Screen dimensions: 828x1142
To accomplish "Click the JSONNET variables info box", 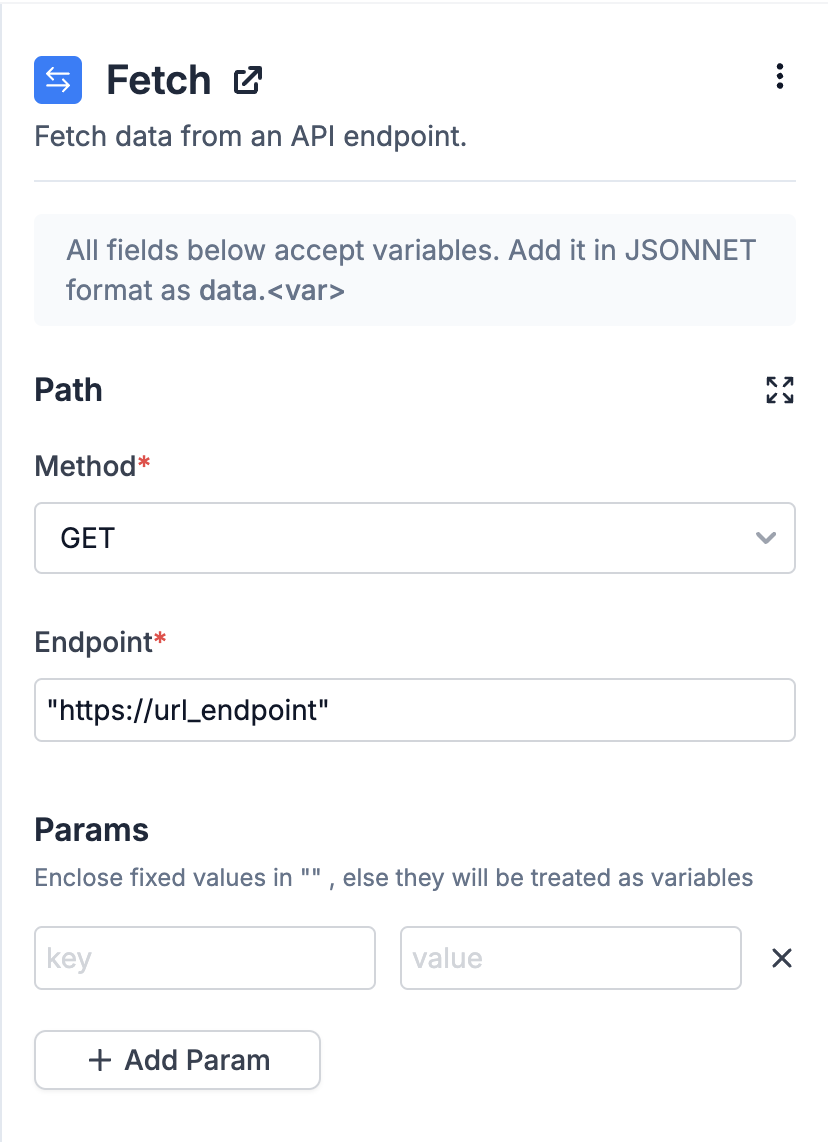I will (x=414, y=270).
